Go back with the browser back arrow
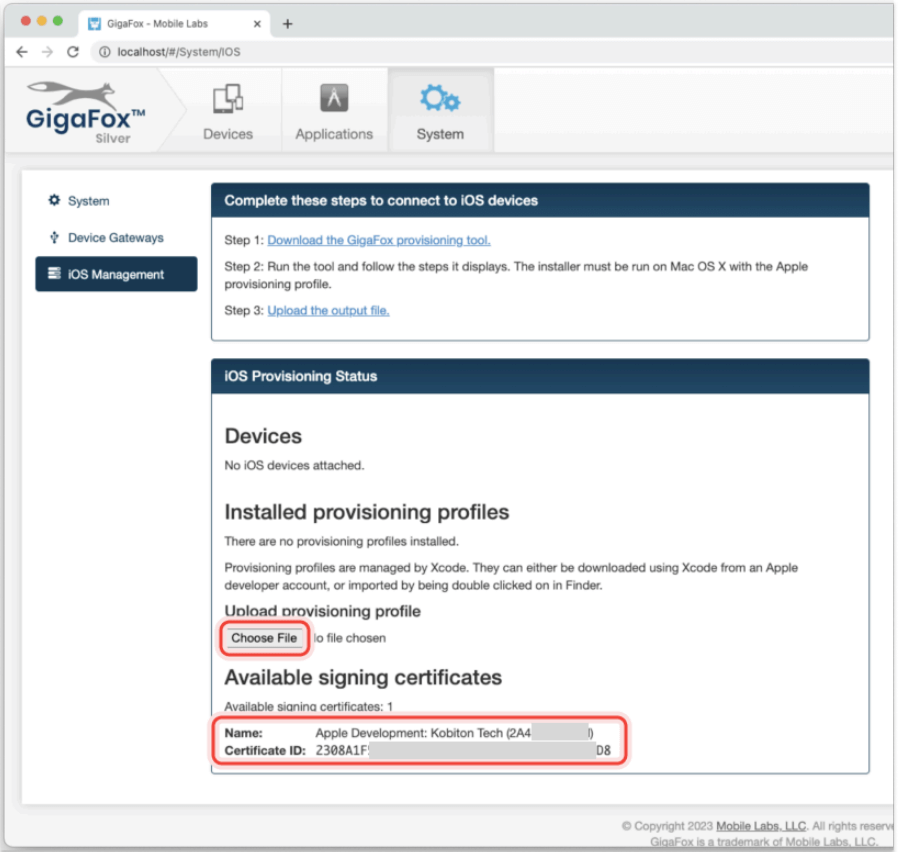Viewport: 900px width, 852px height. 22,52
